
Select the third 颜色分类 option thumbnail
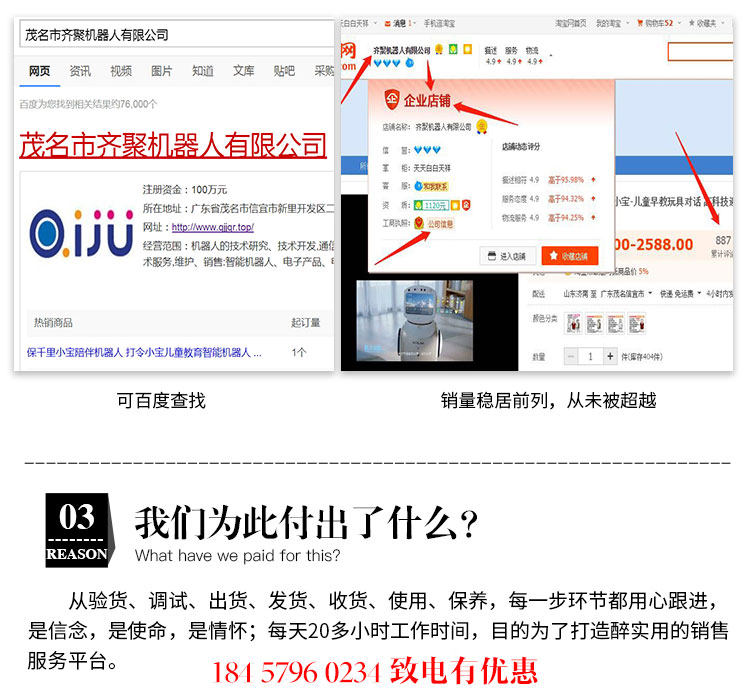pos(616,324)
